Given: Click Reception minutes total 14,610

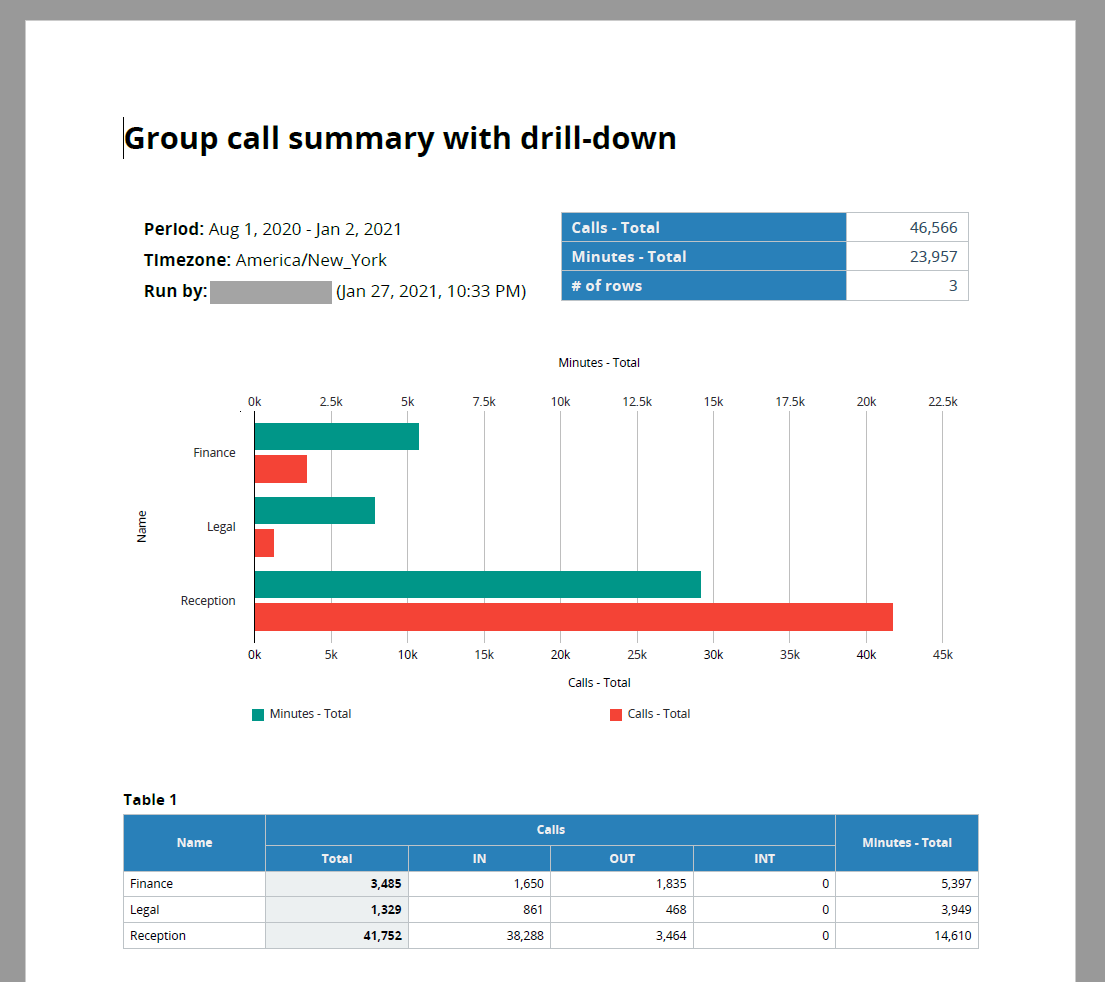Looking at the screenshot, I should coord(907,935).
